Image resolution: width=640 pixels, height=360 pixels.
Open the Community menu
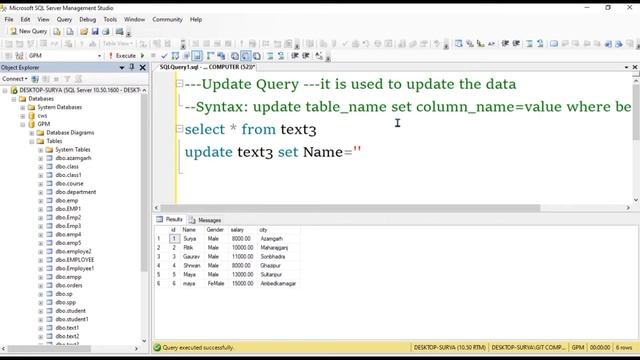(x=167, y=19)
